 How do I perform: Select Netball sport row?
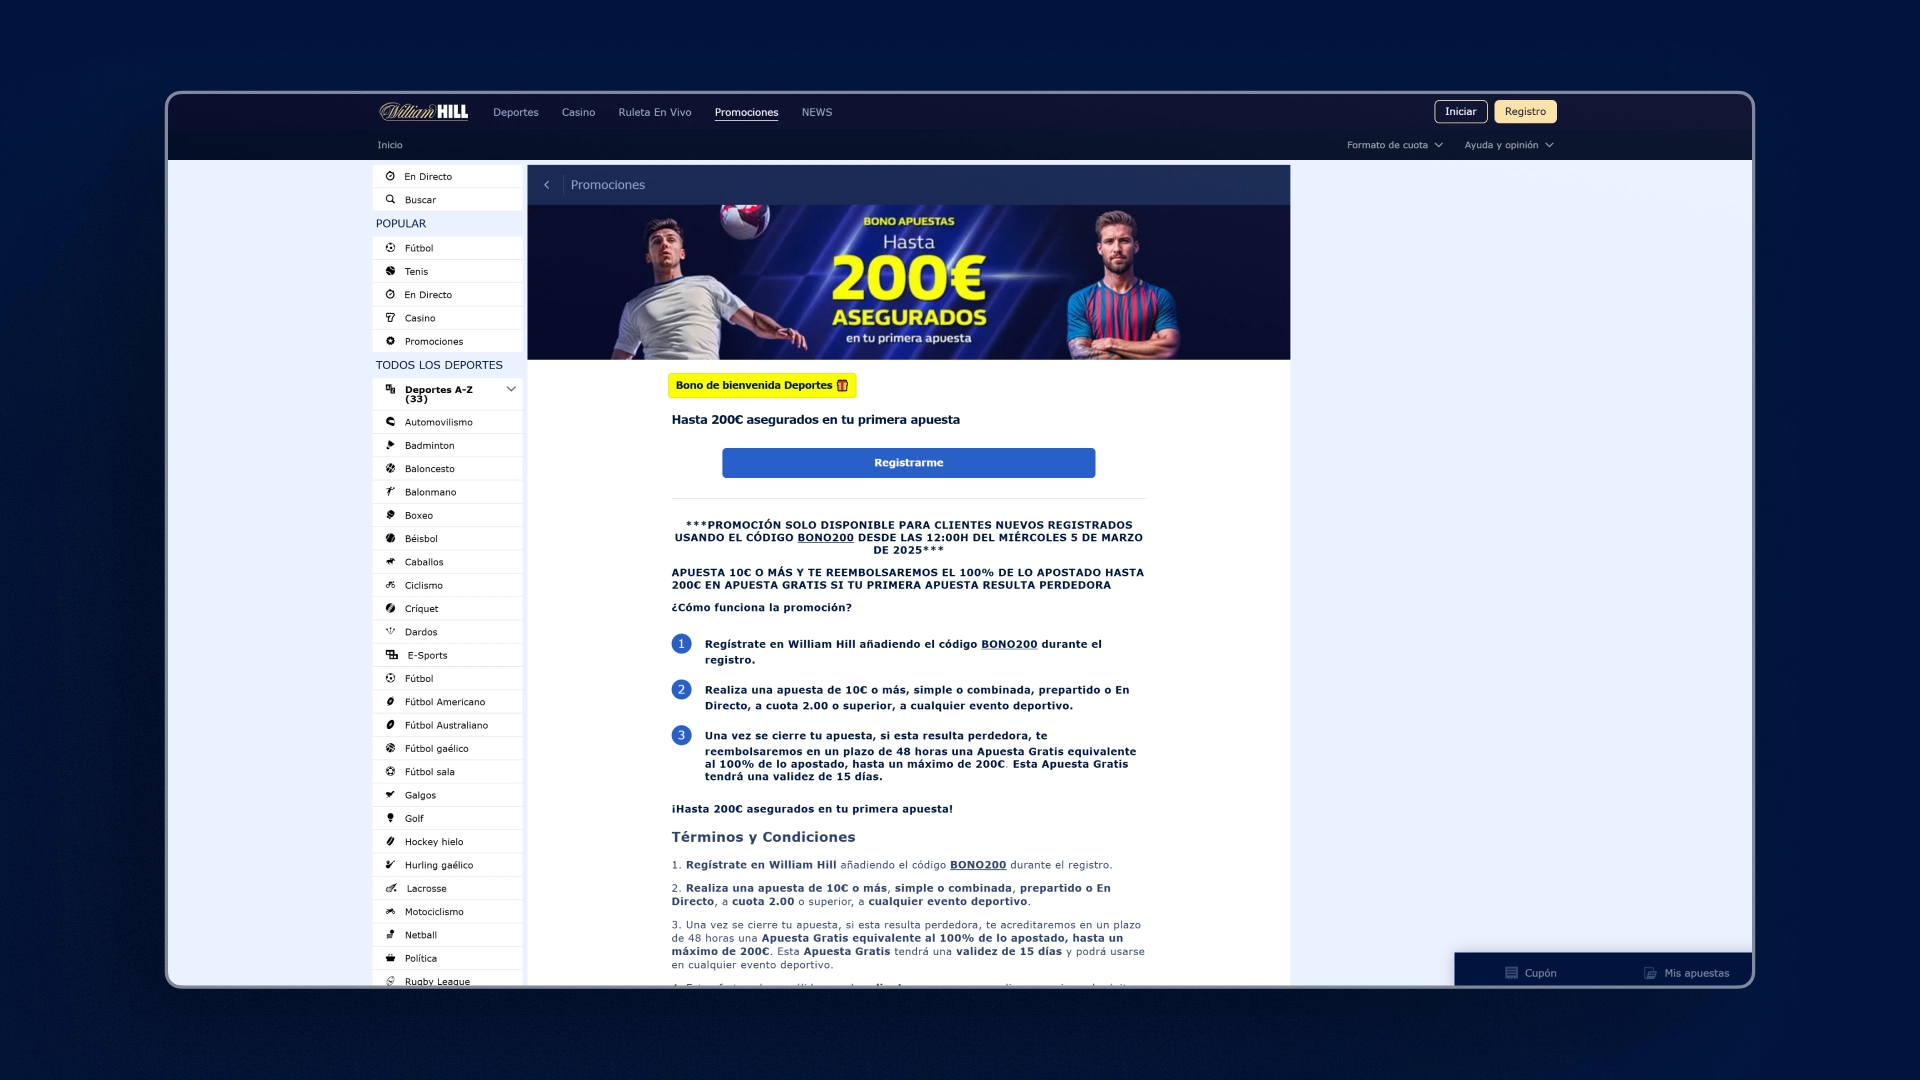click(x=448, y=935)
